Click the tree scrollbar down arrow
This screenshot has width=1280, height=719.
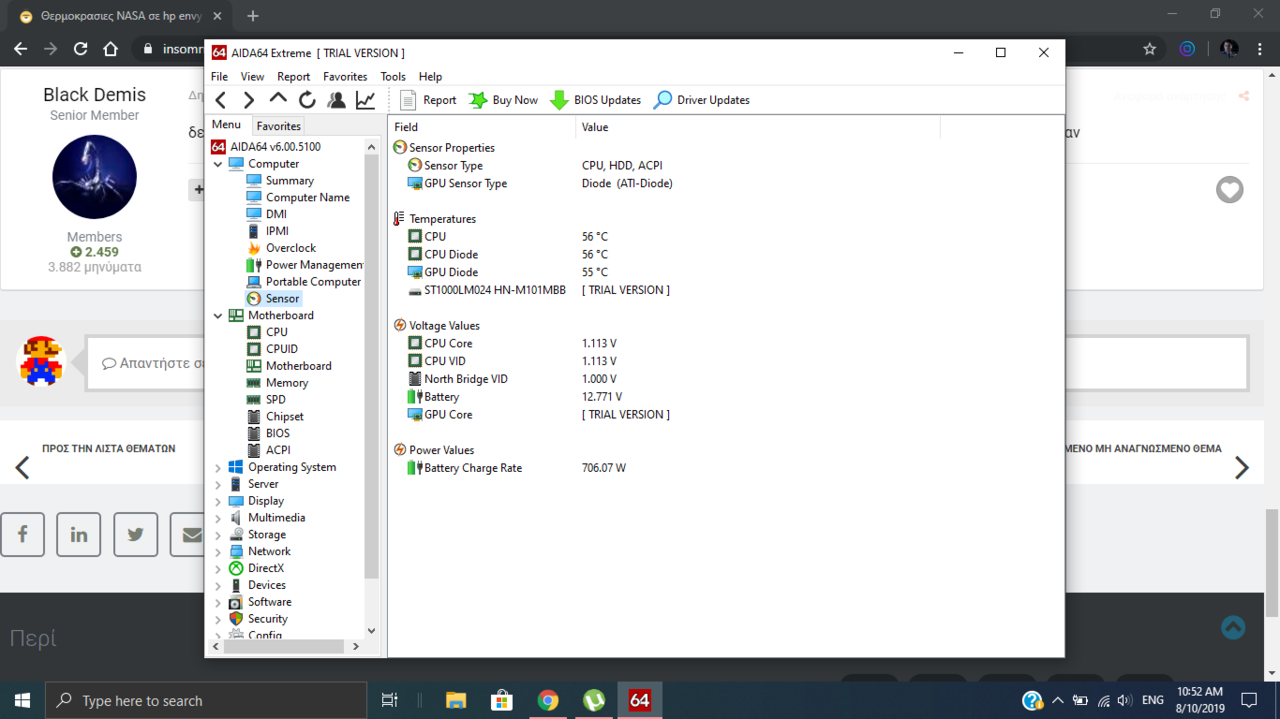point(372,631)
